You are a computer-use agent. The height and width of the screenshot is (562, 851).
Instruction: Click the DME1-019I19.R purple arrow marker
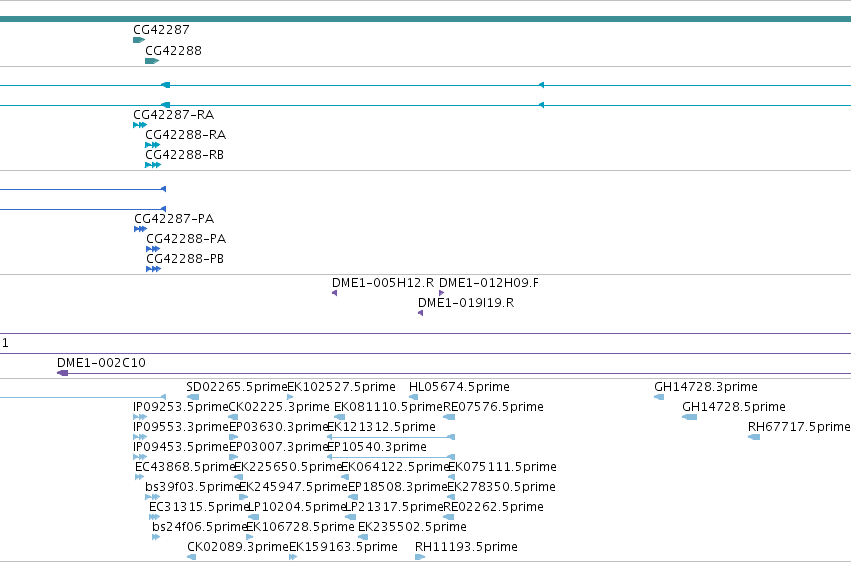[421, 313]
